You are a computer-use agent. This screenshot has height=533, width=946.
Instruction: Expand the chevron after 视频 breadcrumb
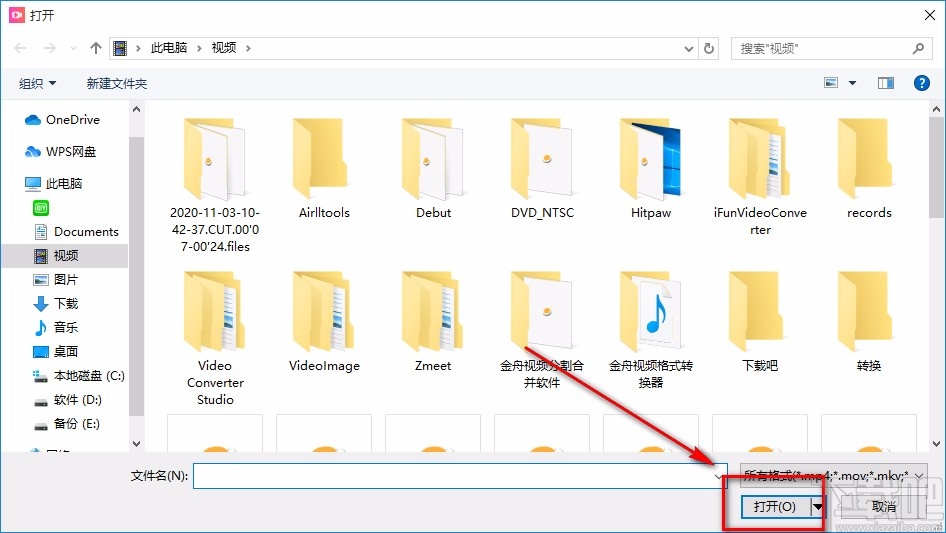(248, 48)
